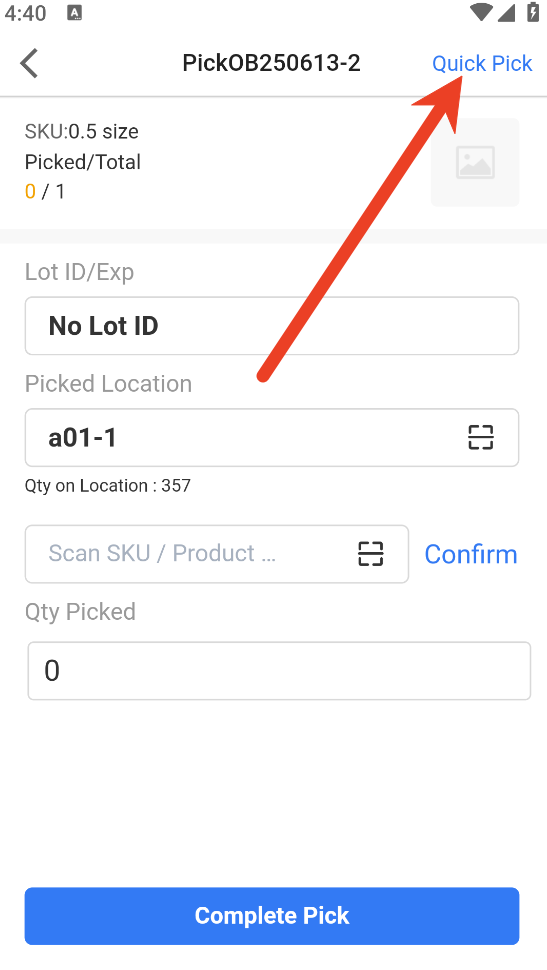Tap the Wi-Fi status icon

(481, 12)
